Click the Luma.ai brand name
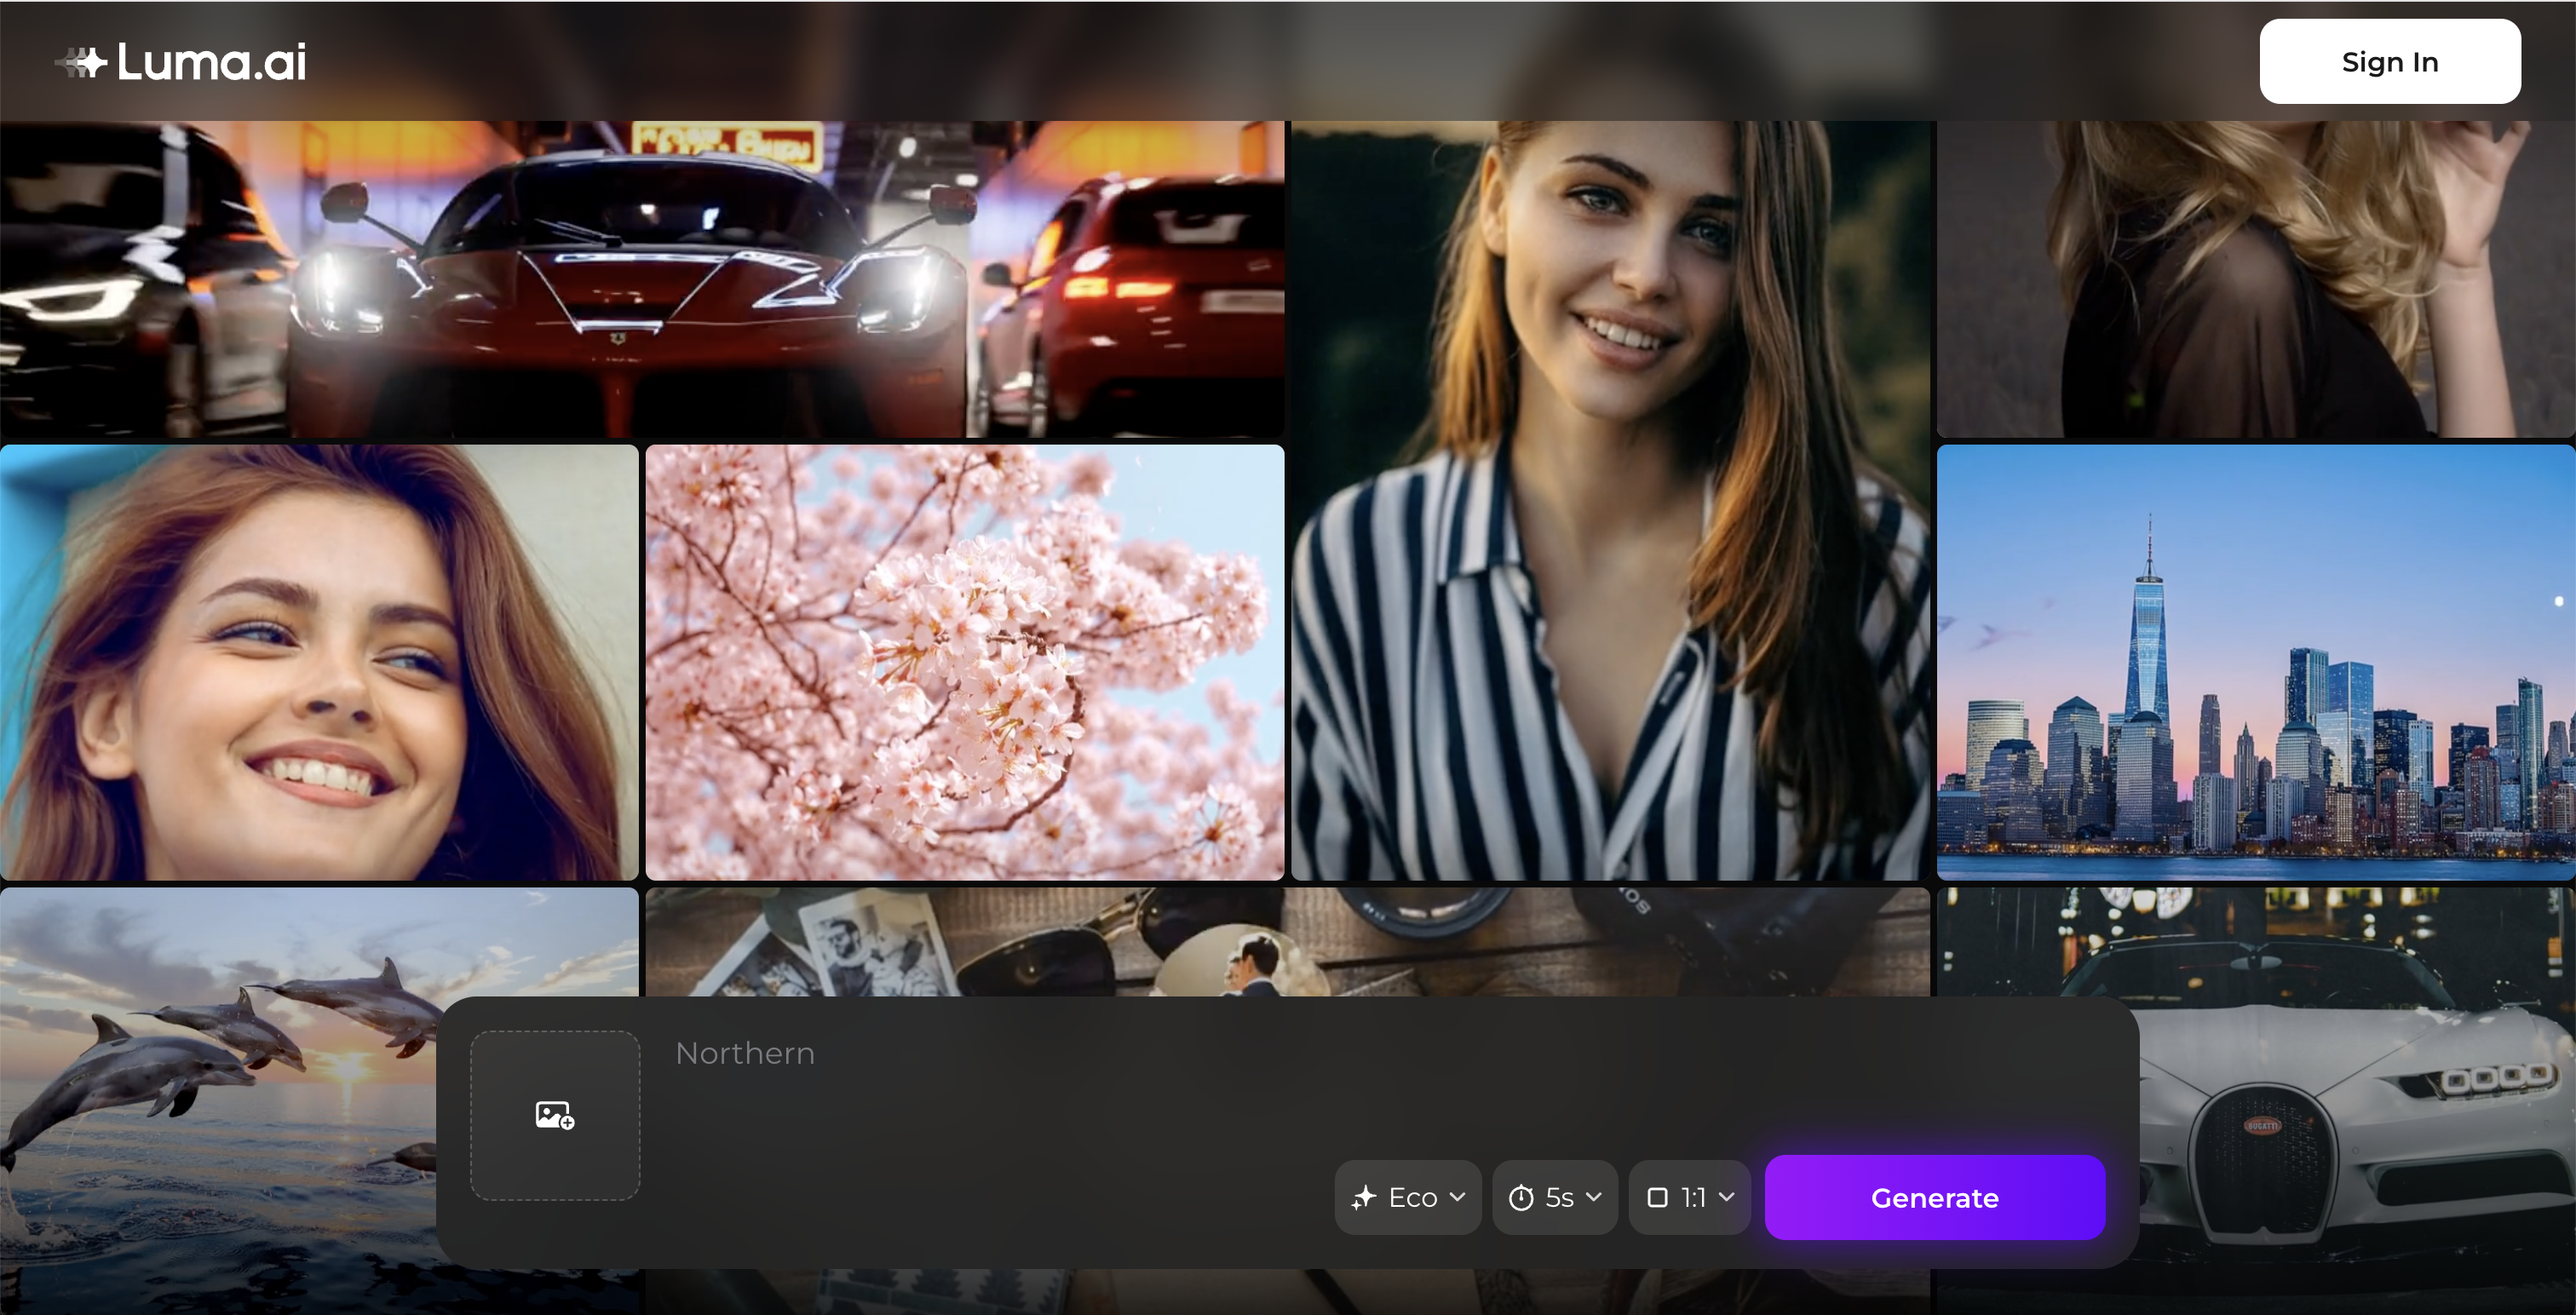The image size is (2576, 1315). (x=212, y=62)
